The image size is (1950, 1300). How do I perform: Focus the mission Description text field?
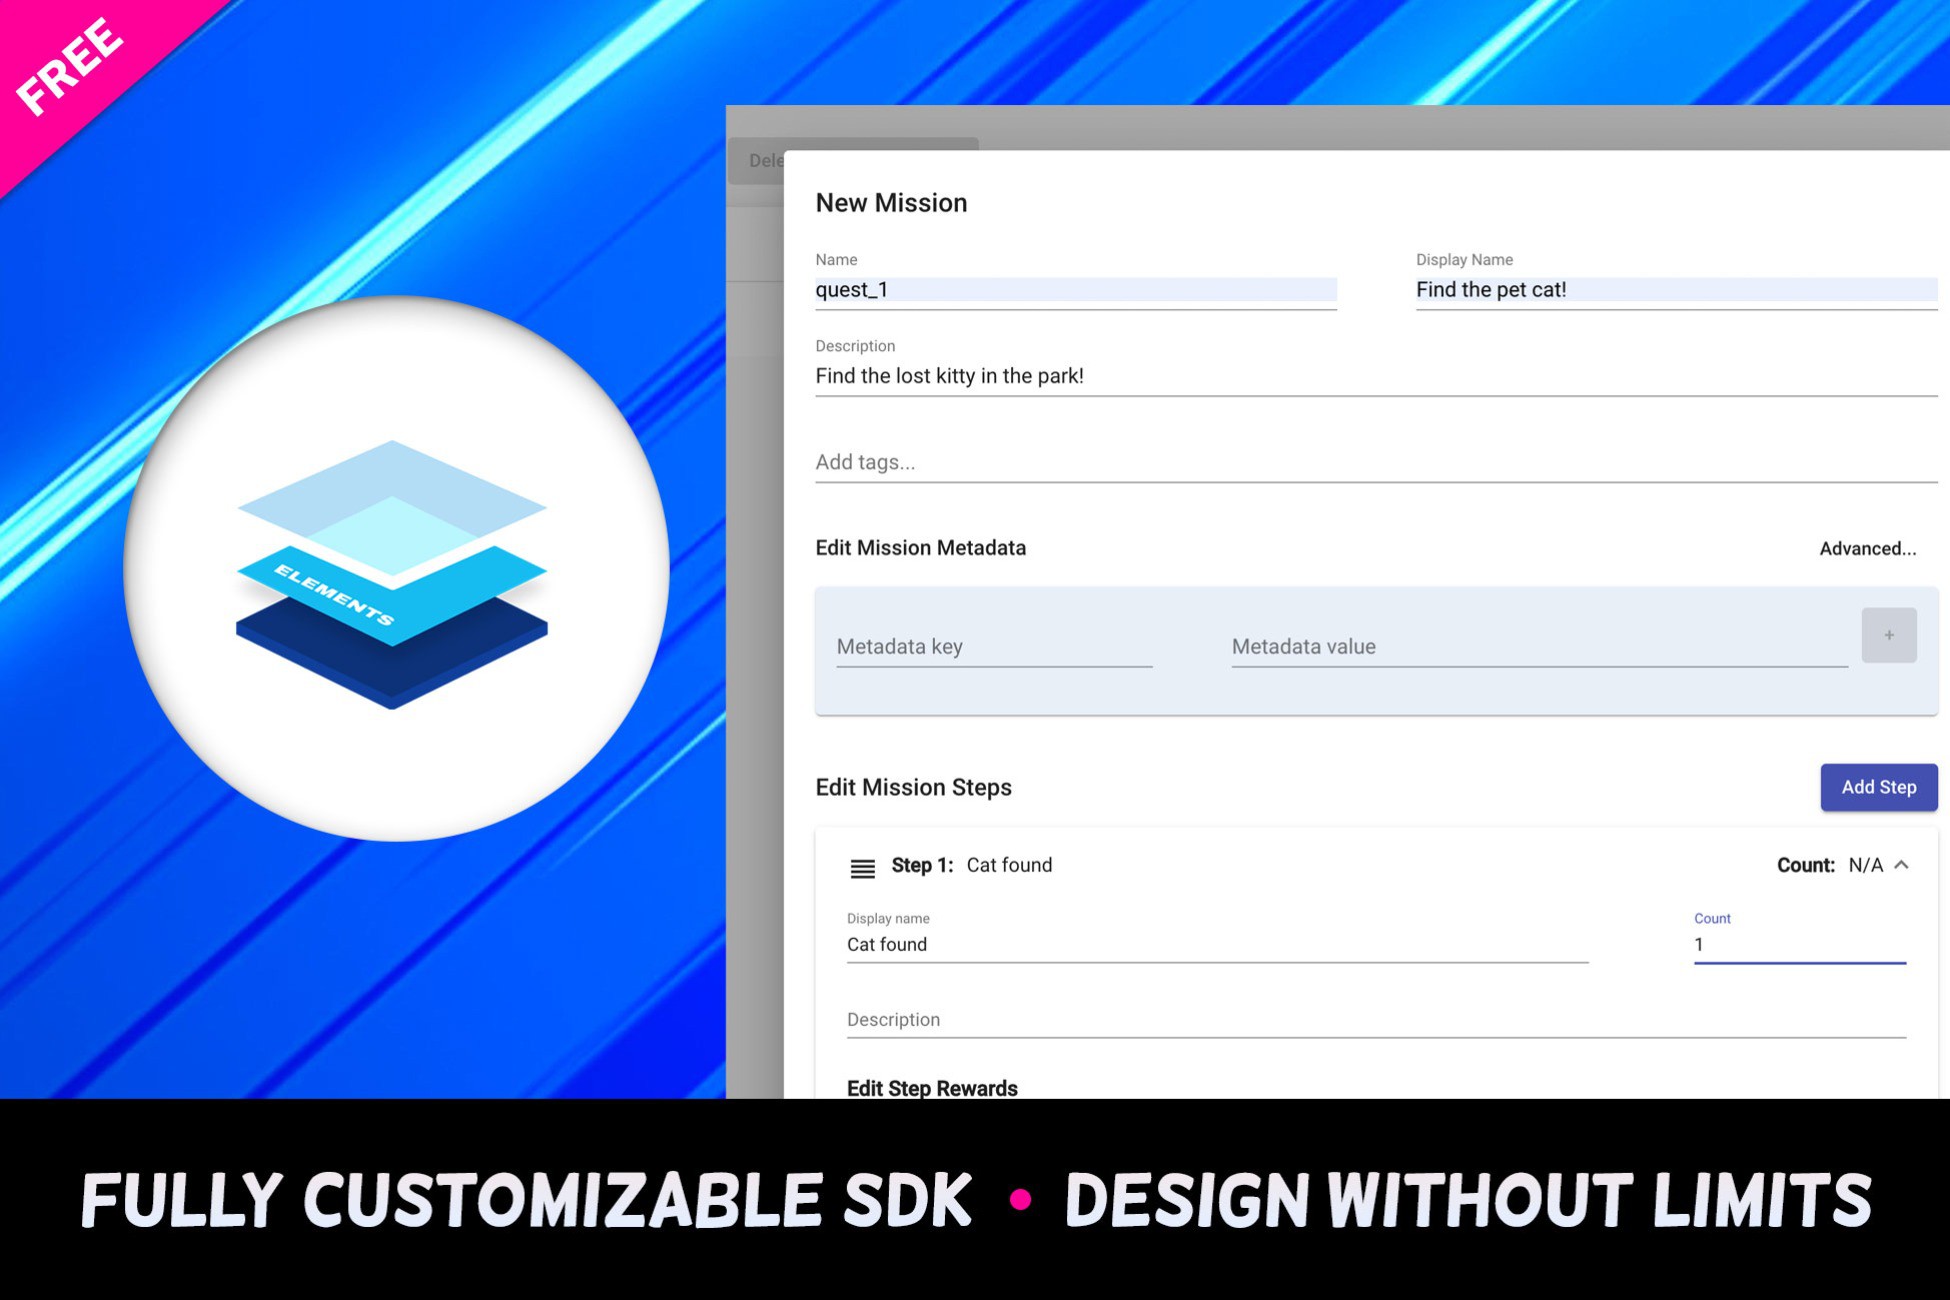click(x=1375, y=376)
